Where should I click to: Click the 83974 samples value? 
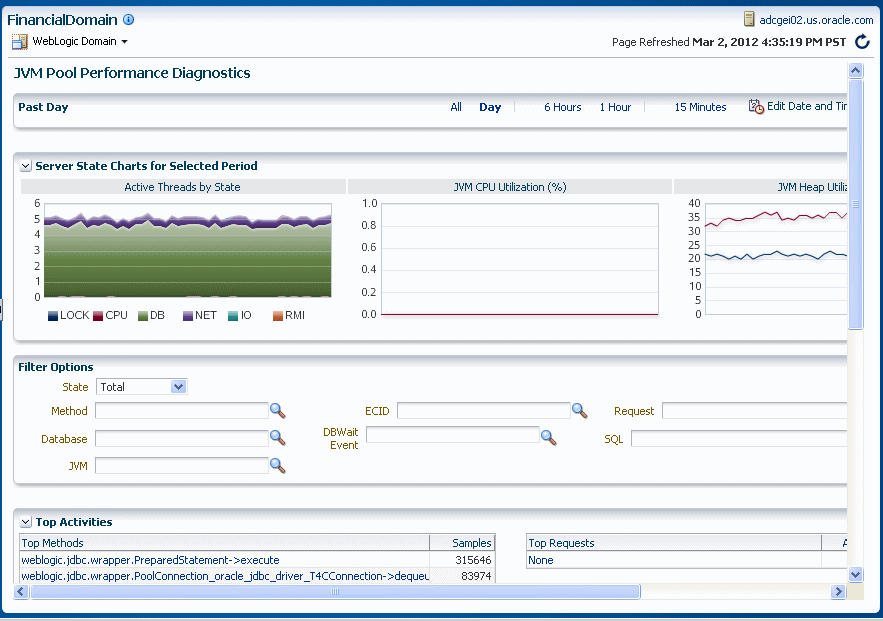coord(476,576)
